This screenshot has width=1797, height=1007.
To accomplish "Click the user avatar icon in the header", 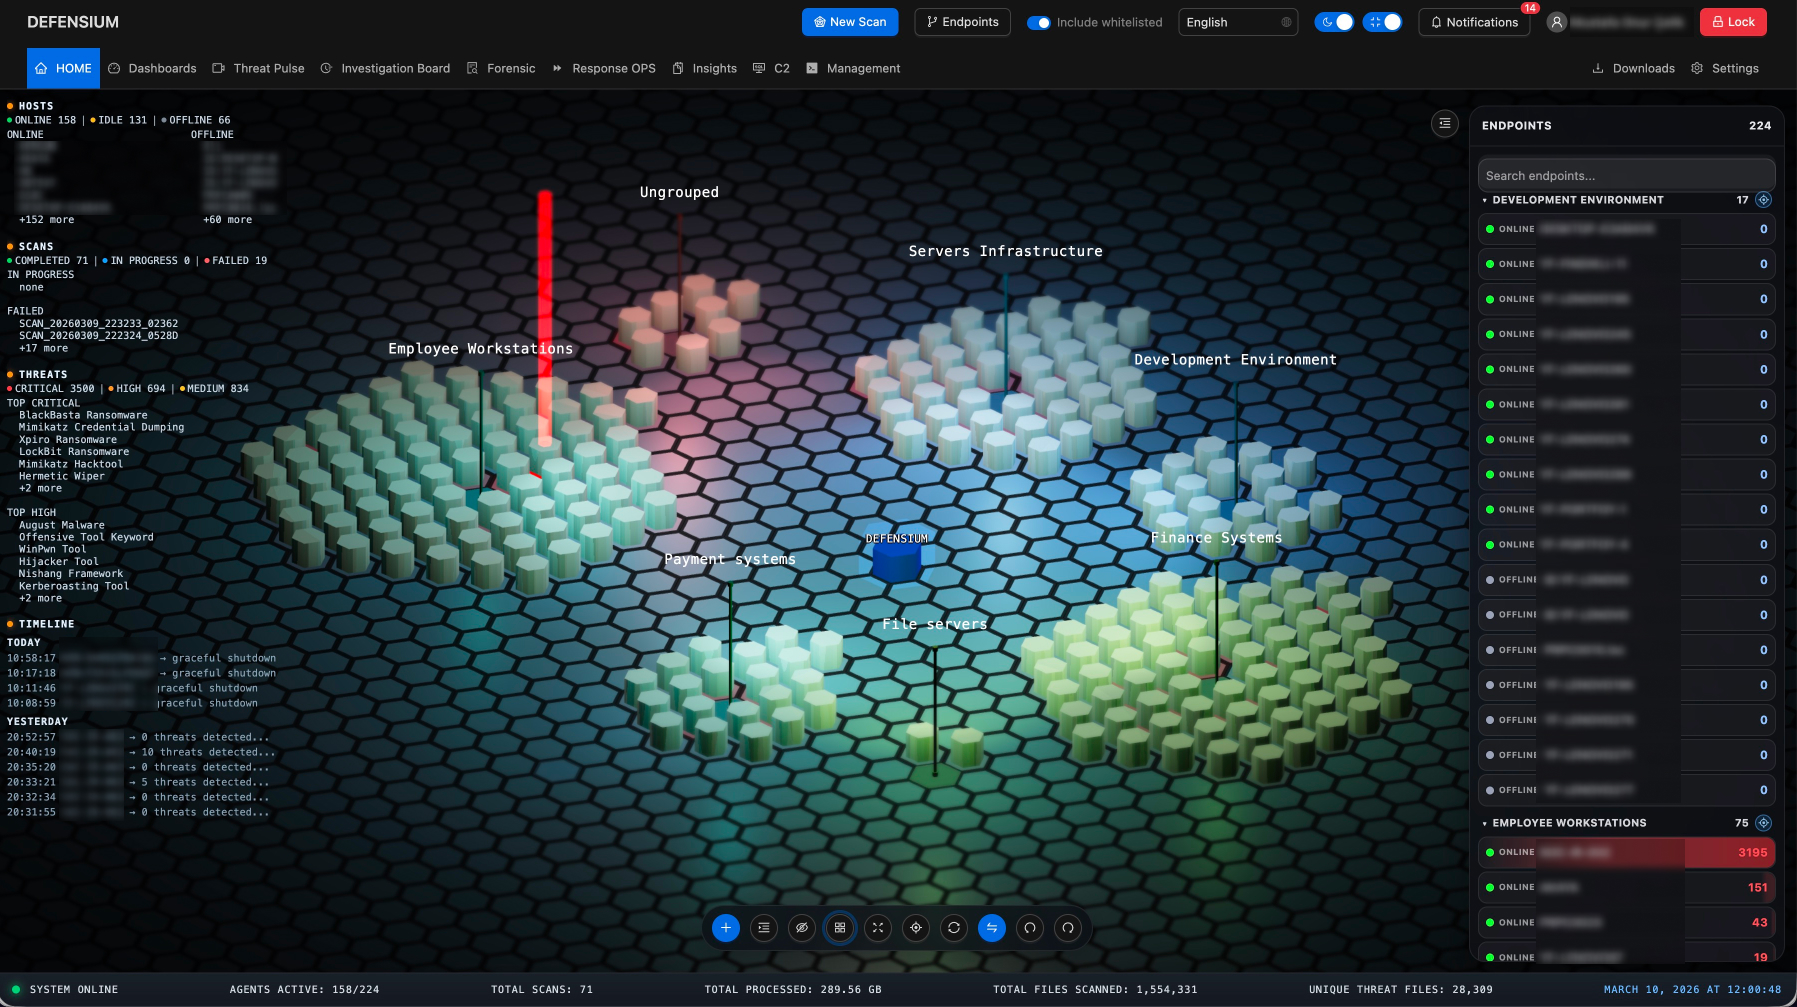I will pyautogui.click(x=1557, y=22).
